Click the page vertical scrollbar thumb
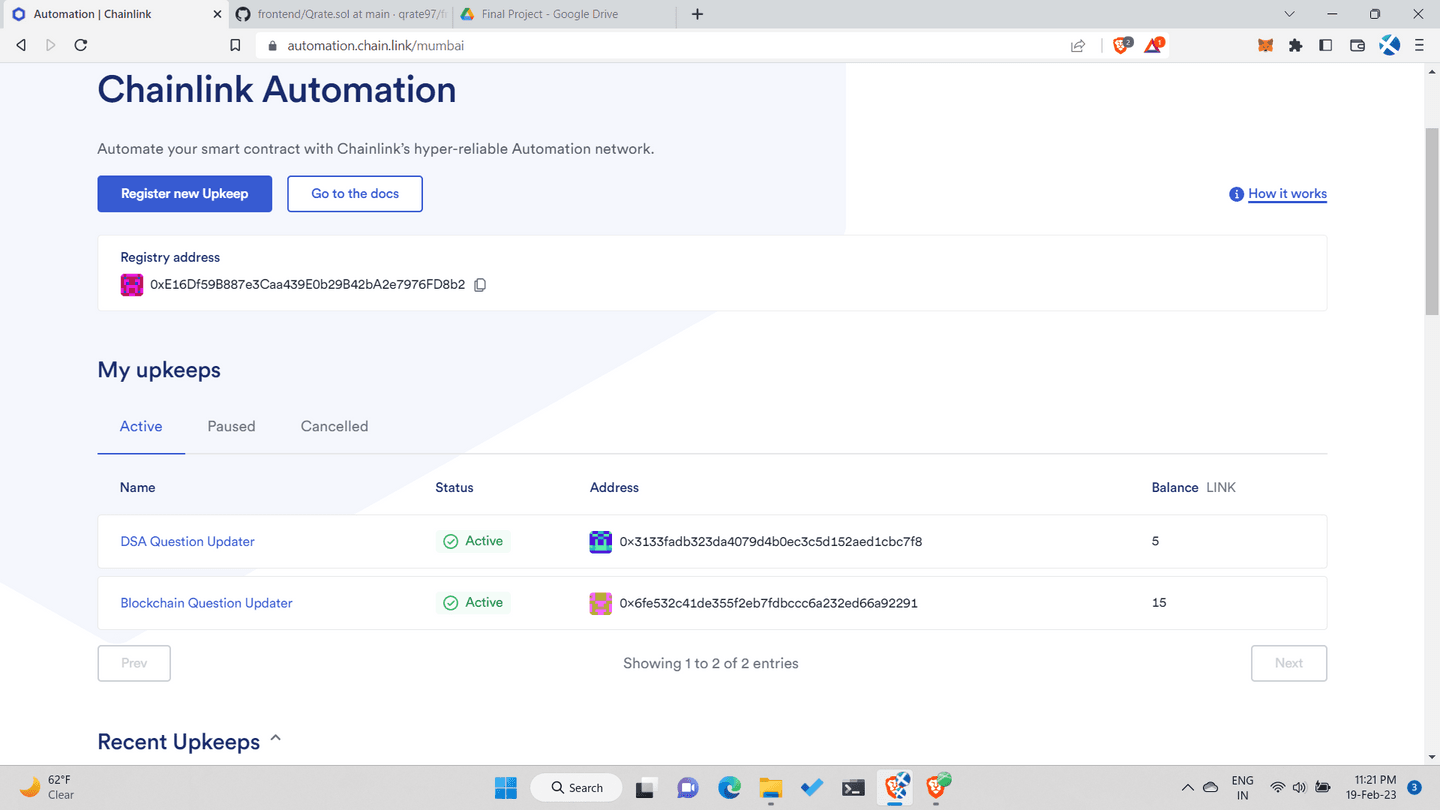 [x=1431, y=222]
